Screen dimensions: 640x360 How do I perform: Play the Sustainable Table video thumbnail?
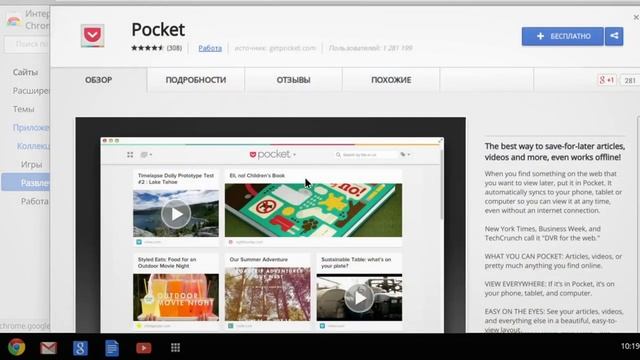coord(359,298)
